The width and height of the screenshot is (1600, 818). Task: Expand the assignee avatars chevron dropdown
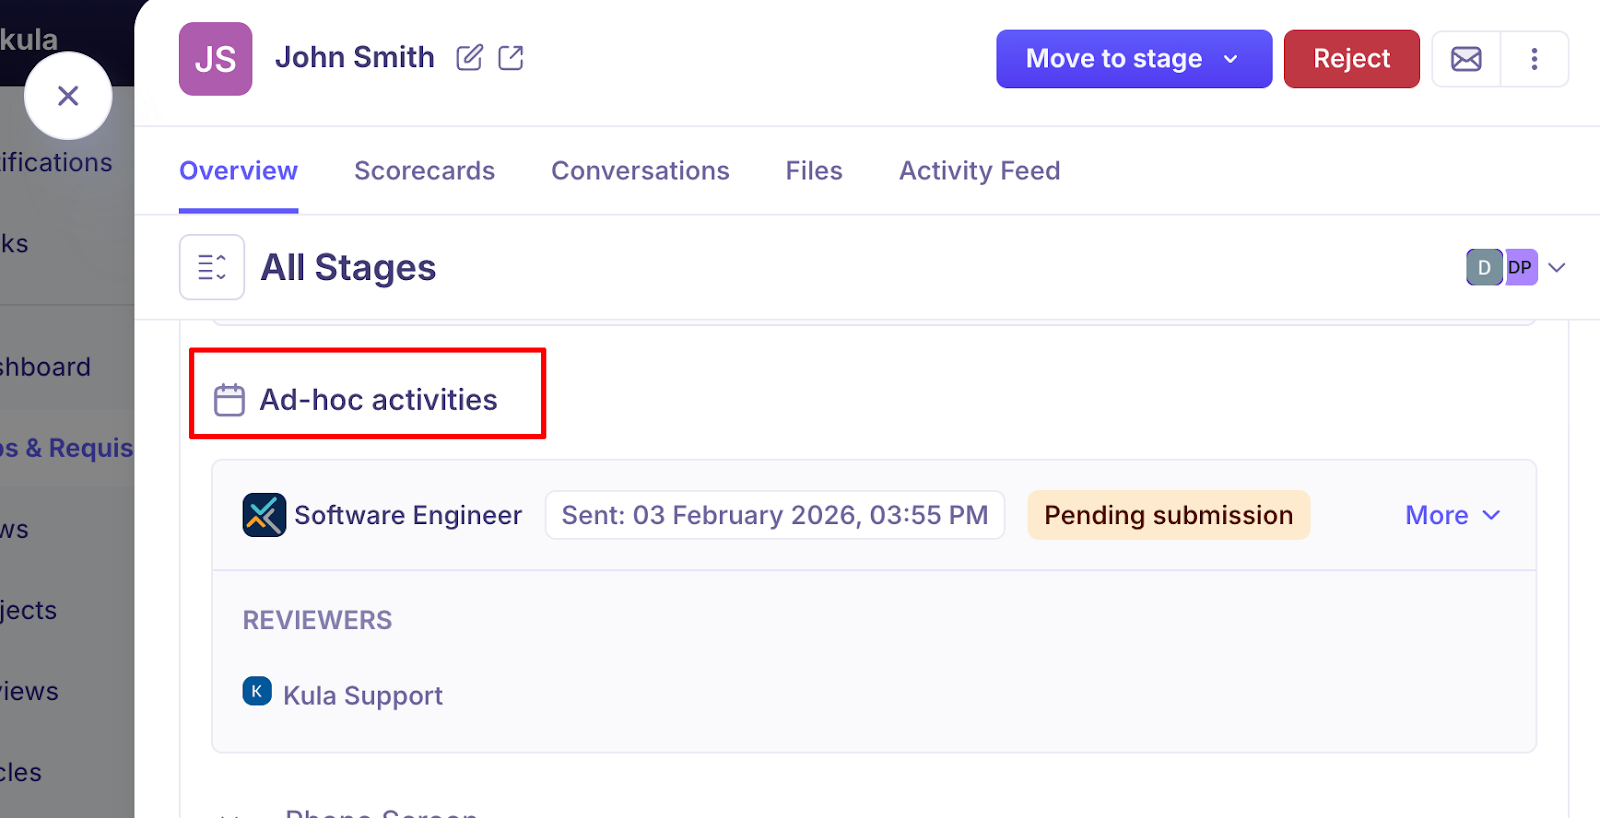pos(1557,267)
